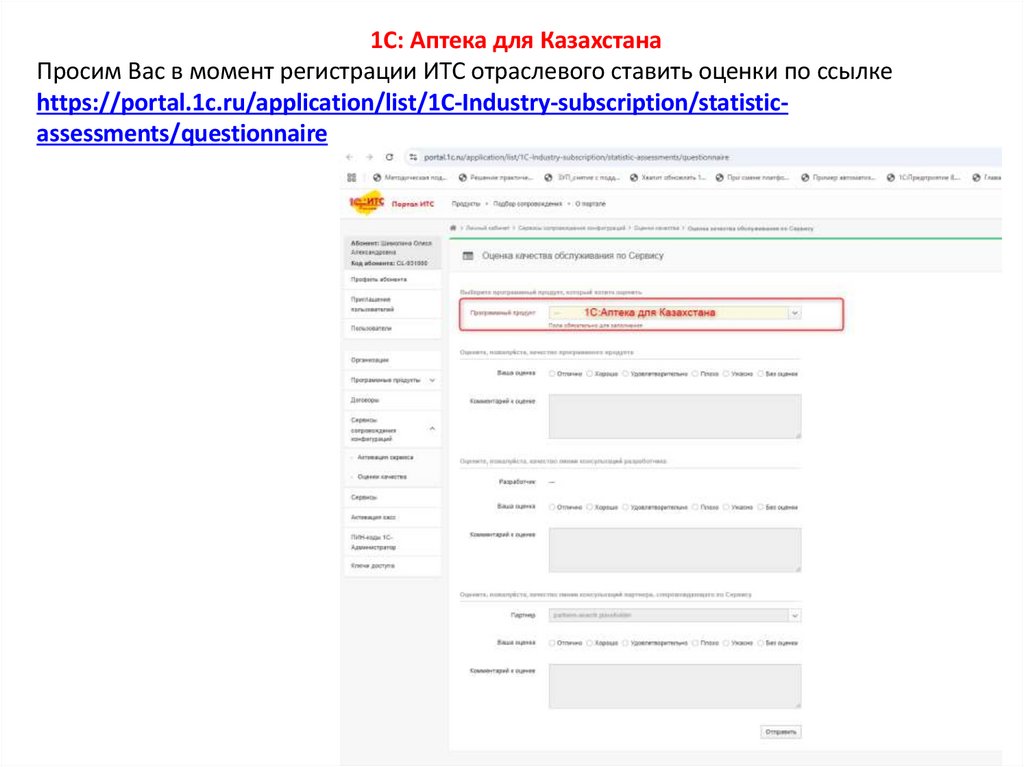
Task: Open the '1С:Предприятие 8...' bookmark
Action: [x=923, y=178]
